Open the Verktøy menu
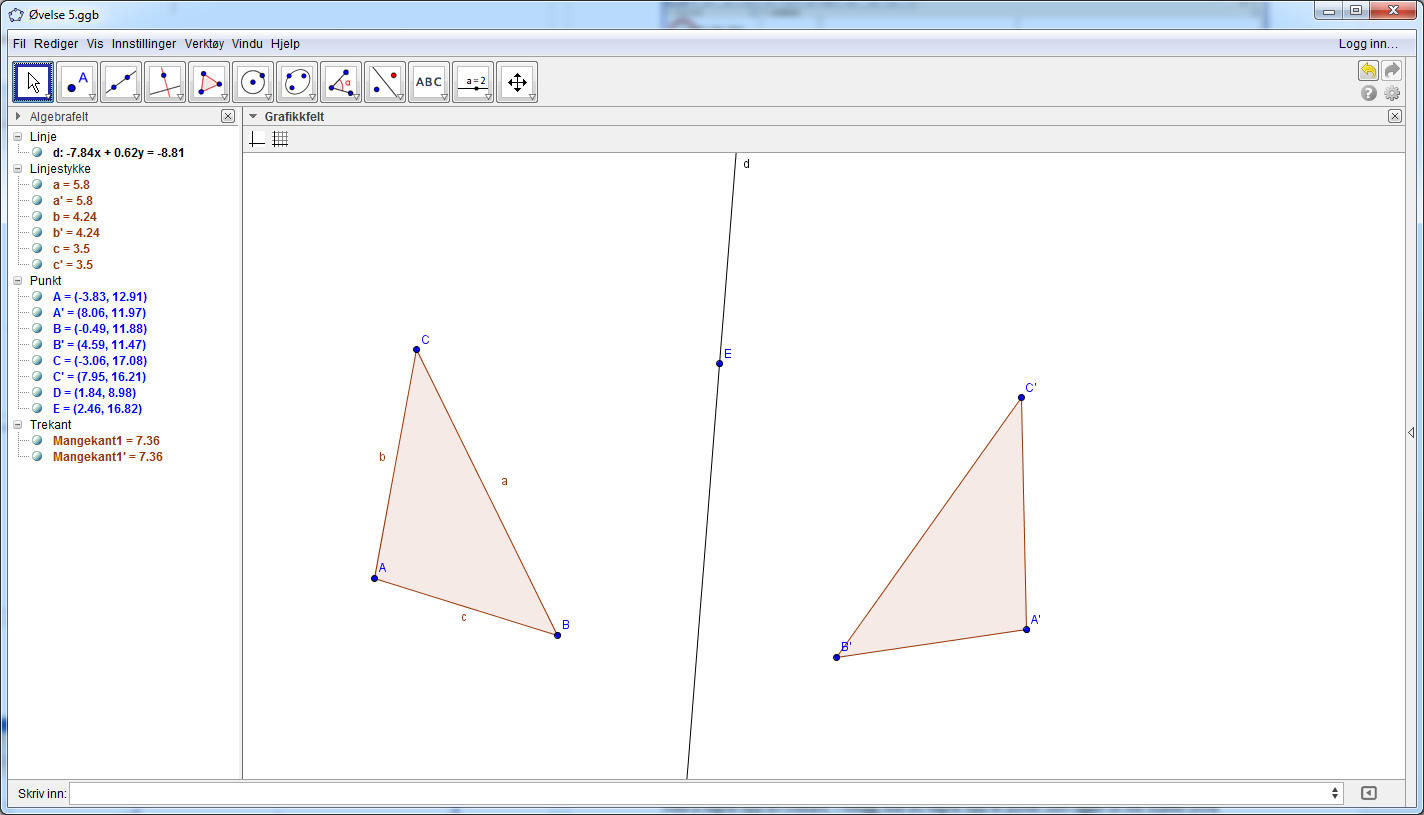This screenshot has height=815, width=1424. point(205,44)
